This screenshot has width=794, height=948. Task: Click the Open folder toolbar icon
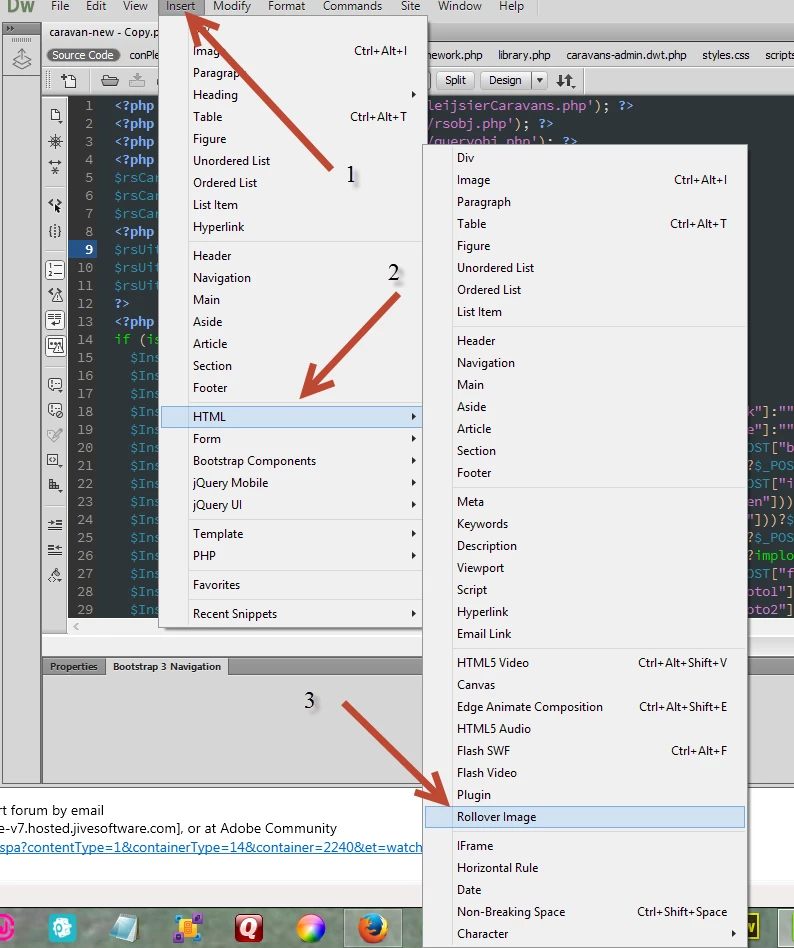pos(109,80)
